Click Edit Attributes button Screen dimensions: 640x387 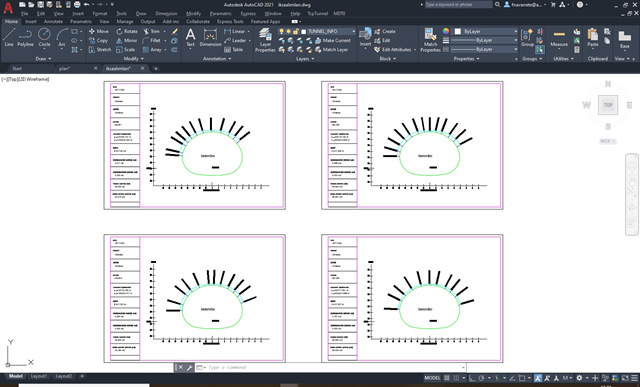coord(393,49)
